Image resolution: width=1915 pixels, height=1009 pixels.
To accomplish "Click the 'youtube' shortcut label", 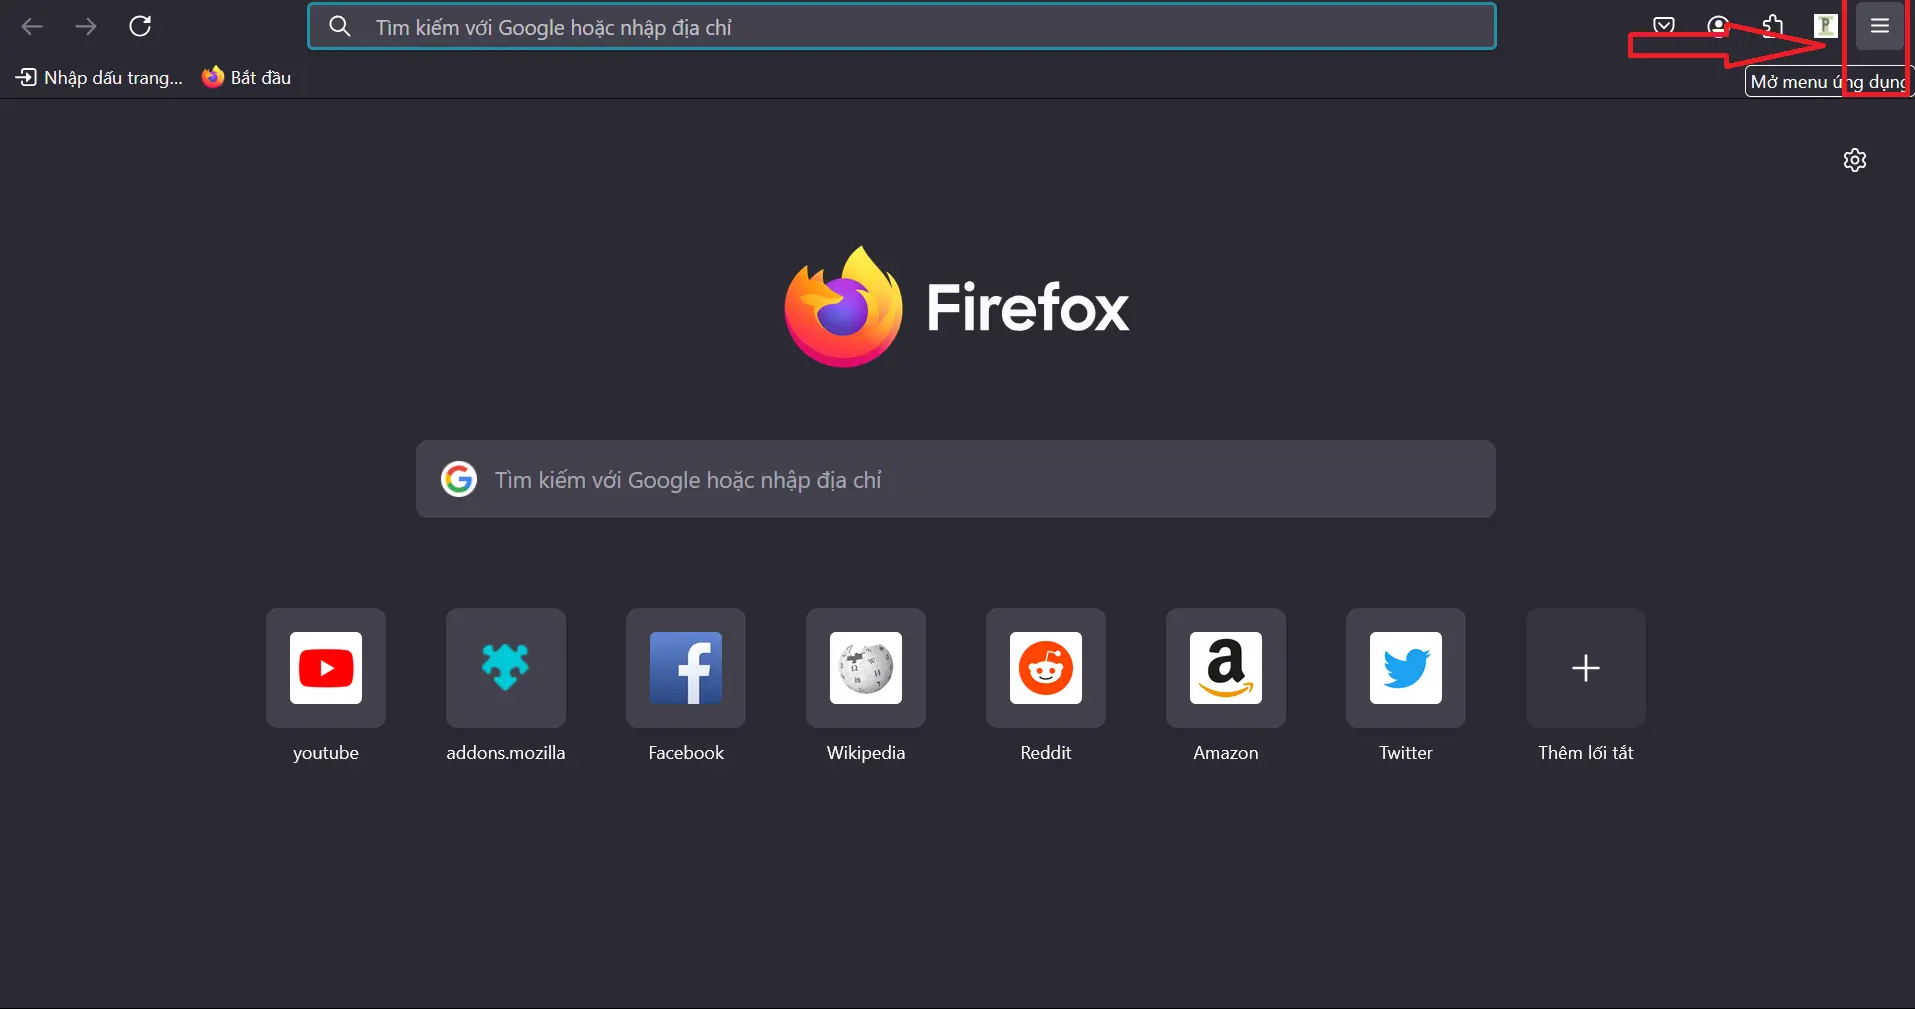I will click(326, 753).
